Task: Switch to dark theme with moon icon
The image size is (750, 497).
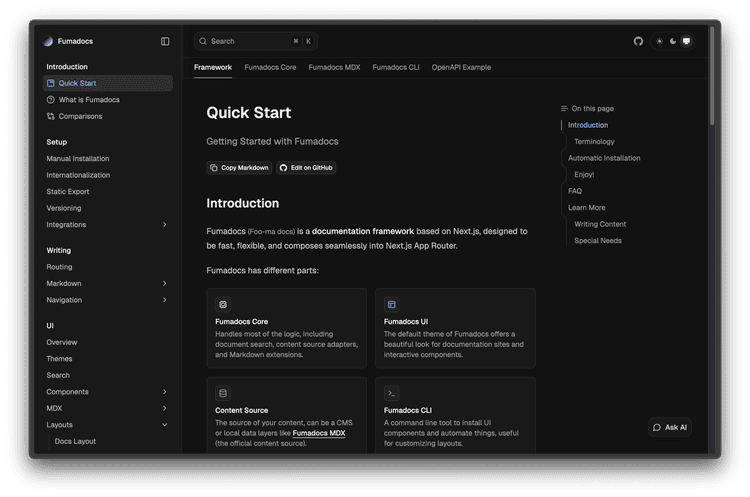Action: [x=672, y=41]
